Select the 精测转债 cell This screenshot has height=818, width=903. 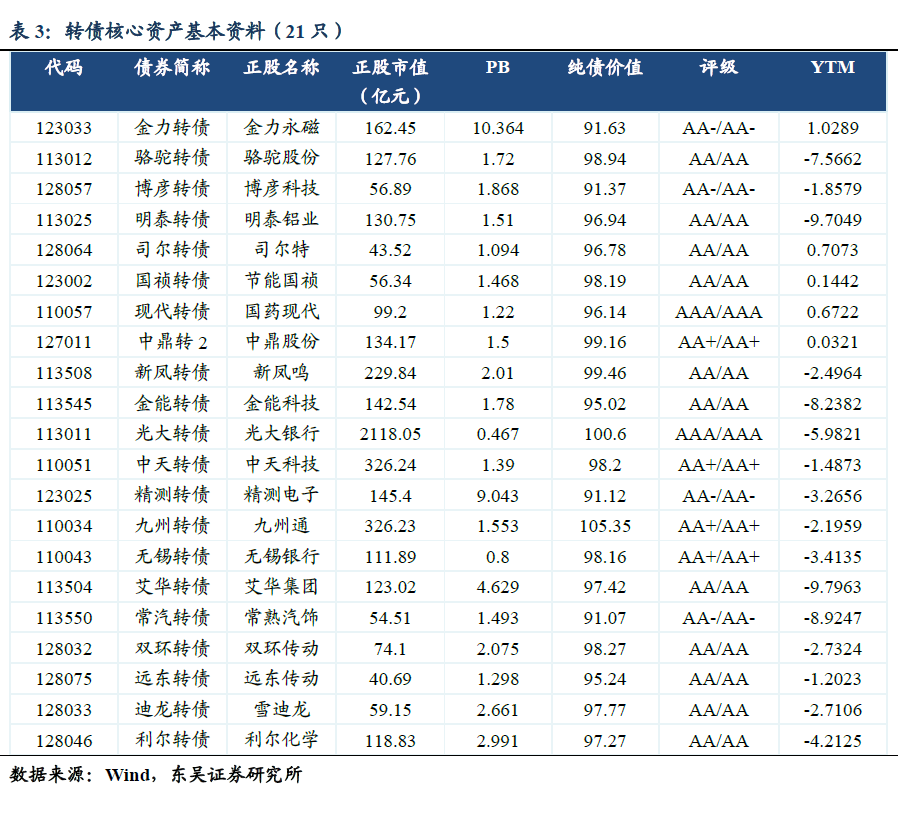coord(172,495)
